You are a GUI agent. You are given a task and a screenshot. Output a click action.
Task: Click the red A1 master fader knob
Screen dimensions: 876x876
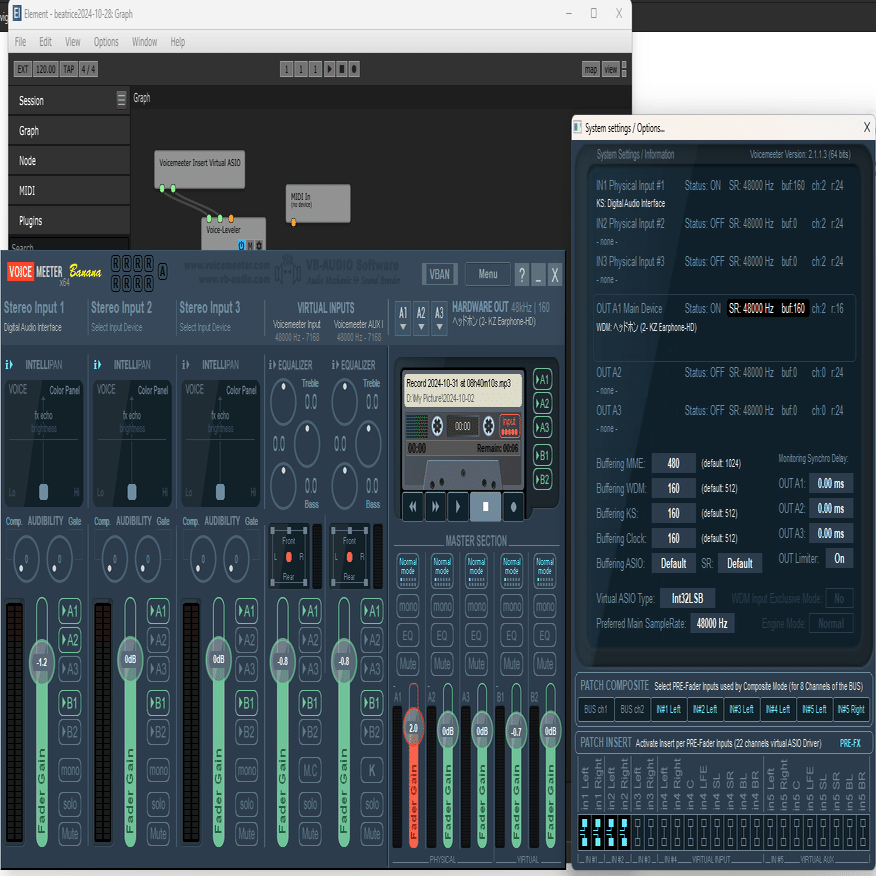413,728
